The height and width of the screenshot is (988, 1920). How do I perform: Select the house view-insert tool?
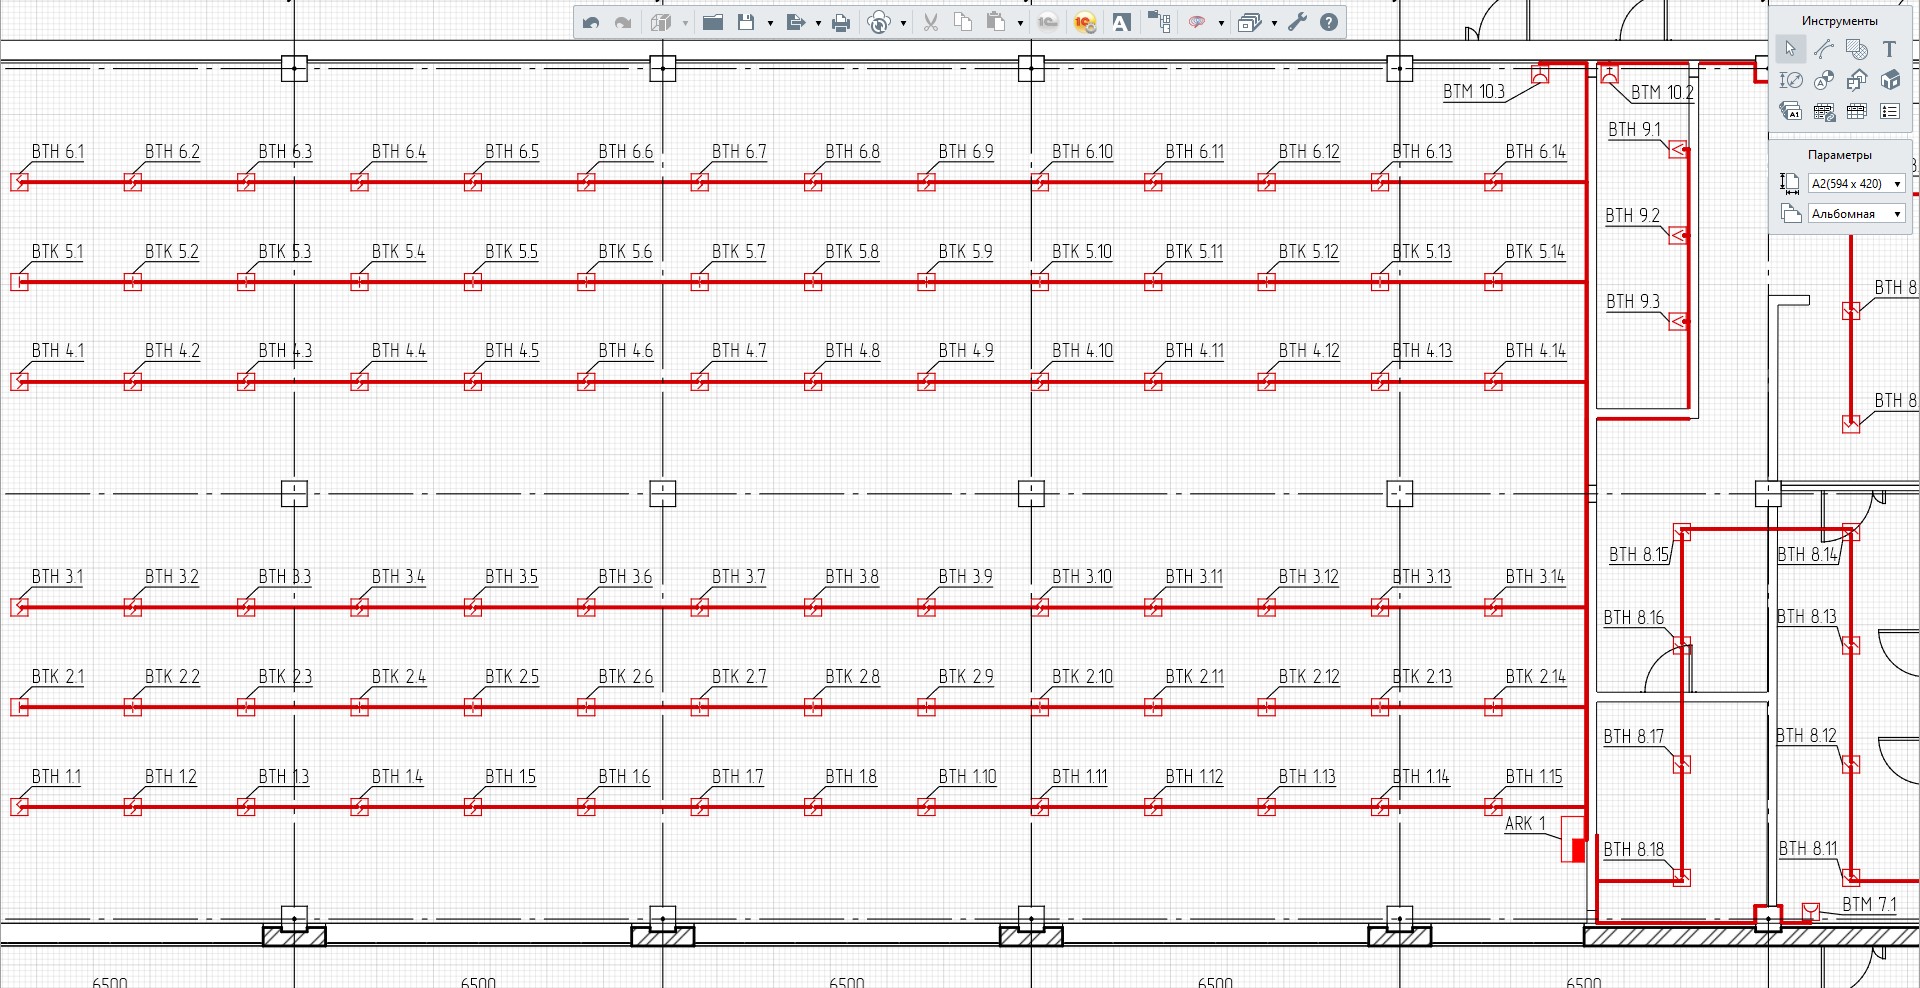[x=1857, y=80]
